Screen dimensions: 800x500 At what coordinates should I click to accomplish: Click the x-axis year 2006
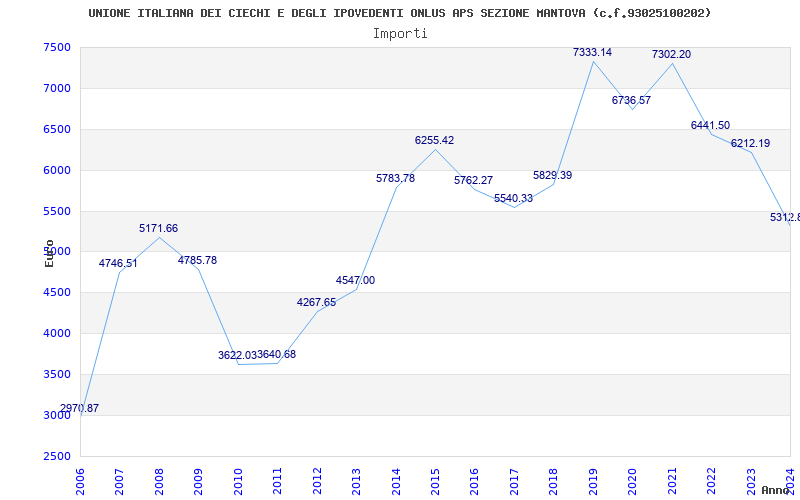point(80,482)
